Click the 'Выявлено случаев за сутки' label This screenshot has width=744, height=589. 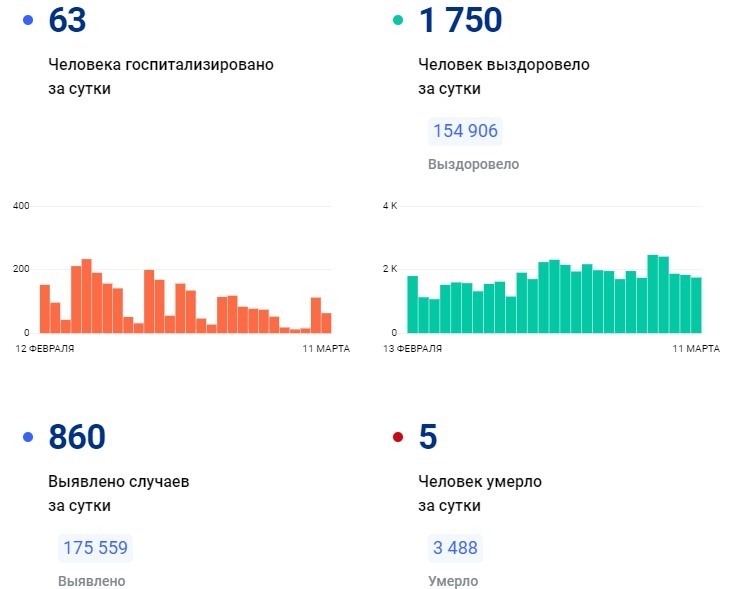click(x=119, y=493)
